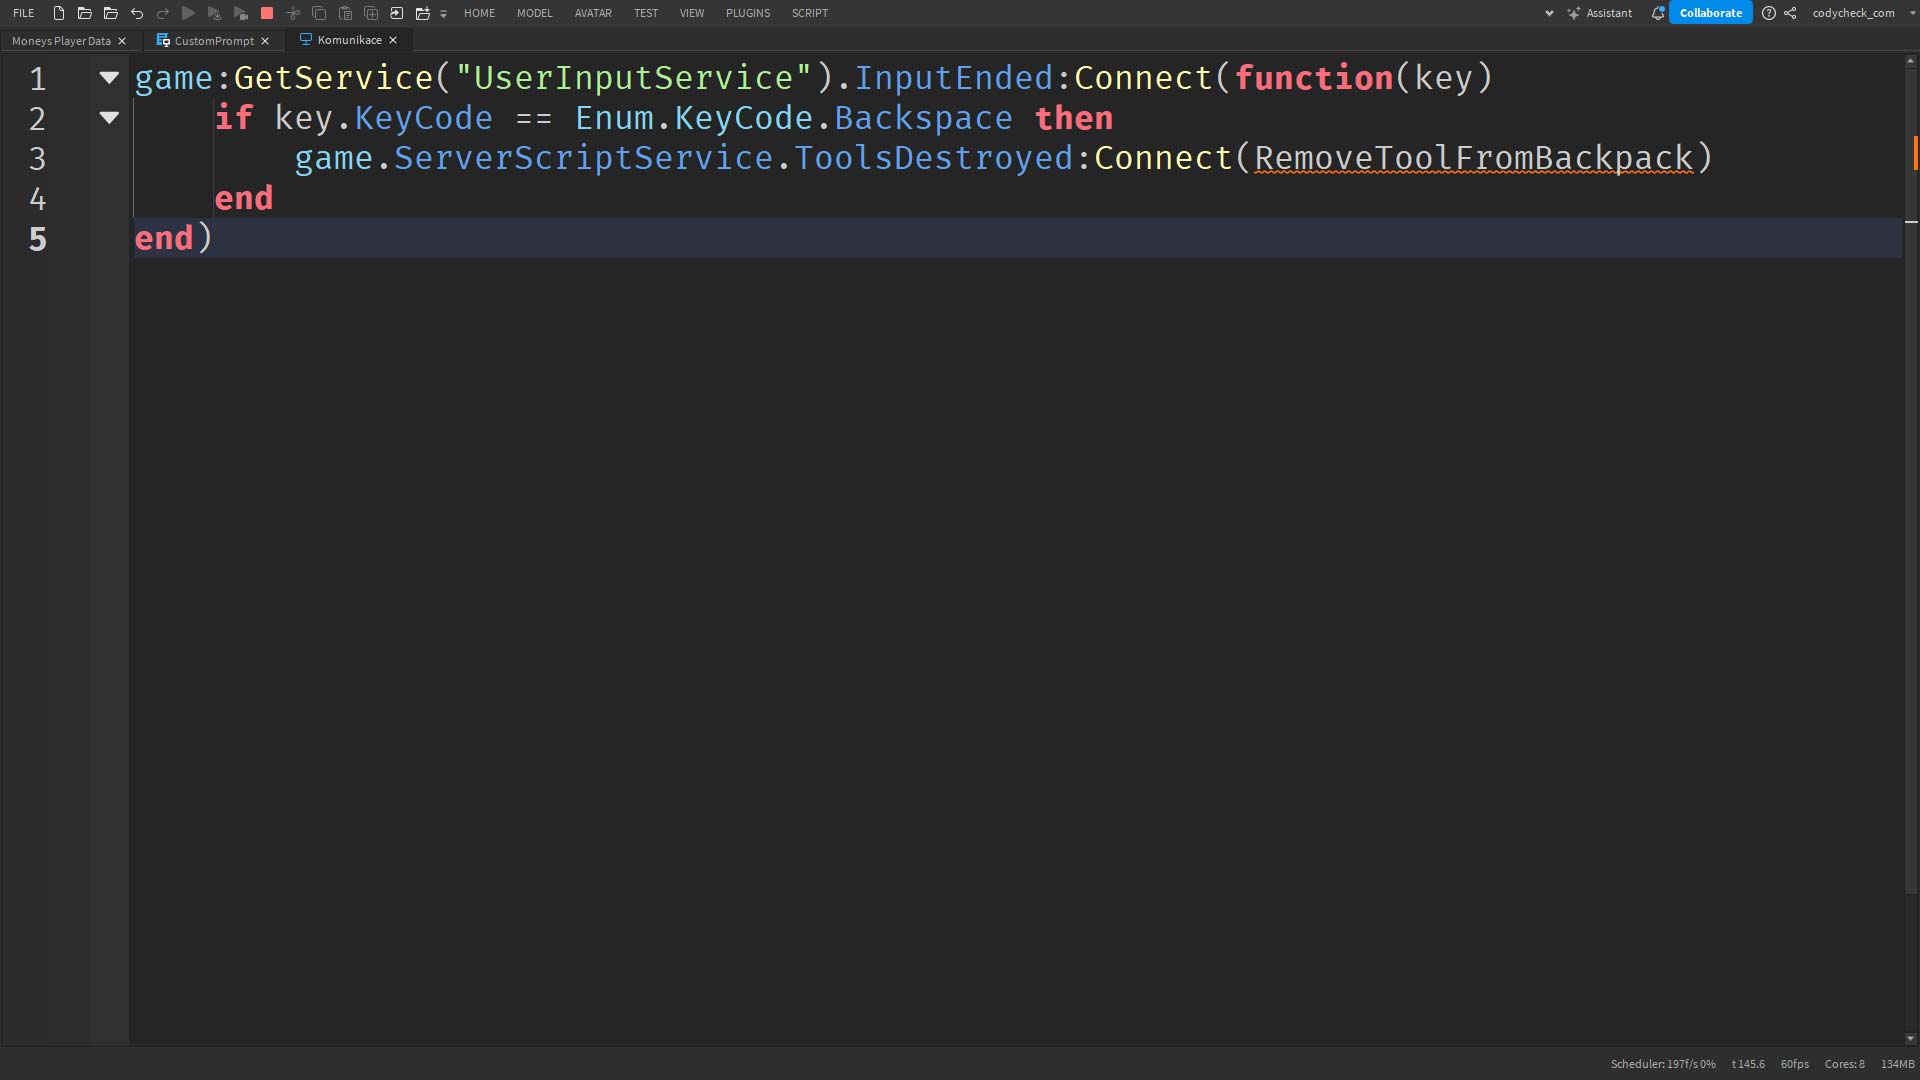The height and width of the screenshot is (1080, 1920).
Task: Cut the selection with scissors icon
Action: pos(293,13)
